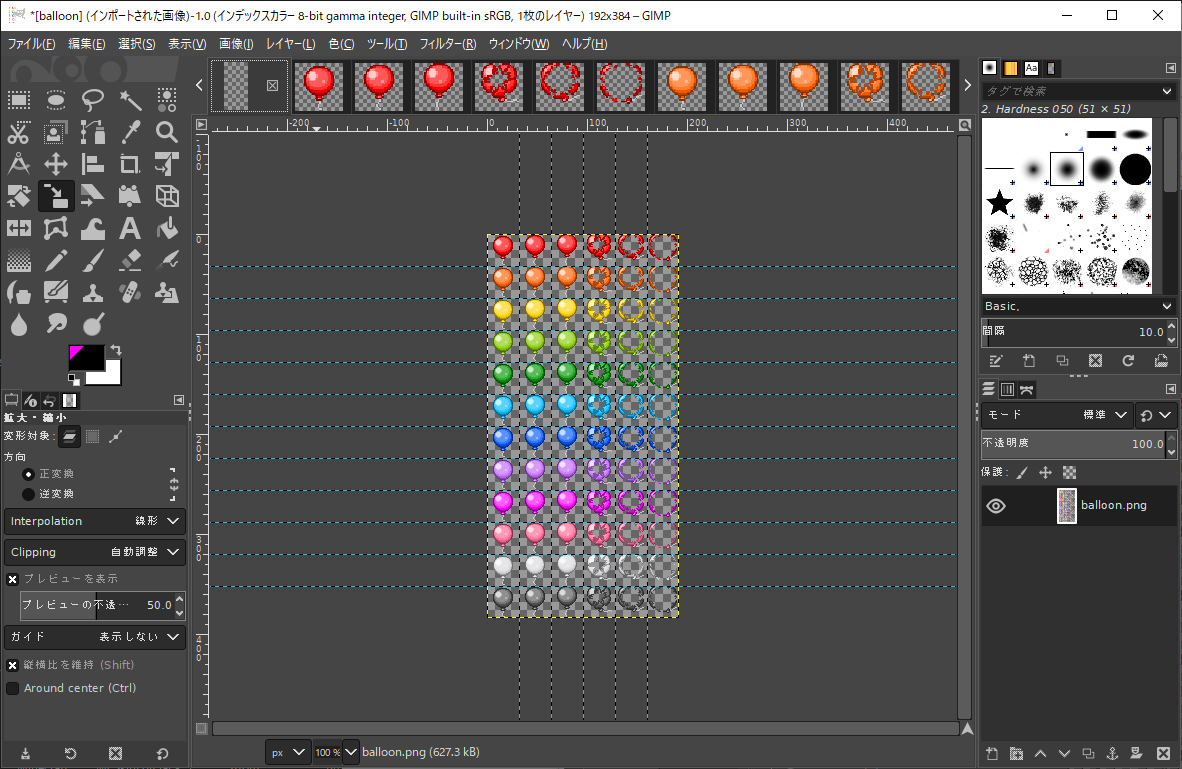This screenshot has height=769, width=1182.
Task: Select the Rectangle Select tool
Action: [19, 100]
